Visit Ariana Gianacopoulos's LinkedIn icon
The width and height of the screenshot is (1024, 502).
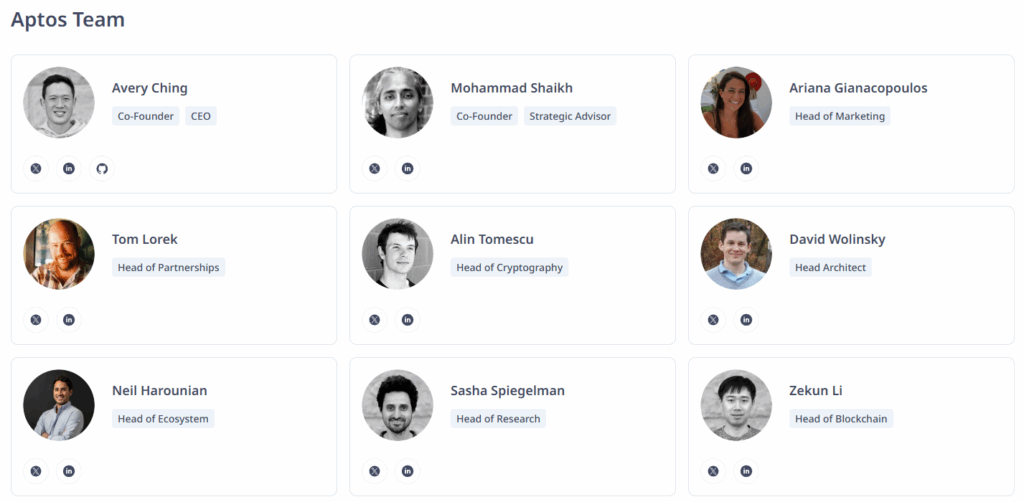(x=746, y=168)
